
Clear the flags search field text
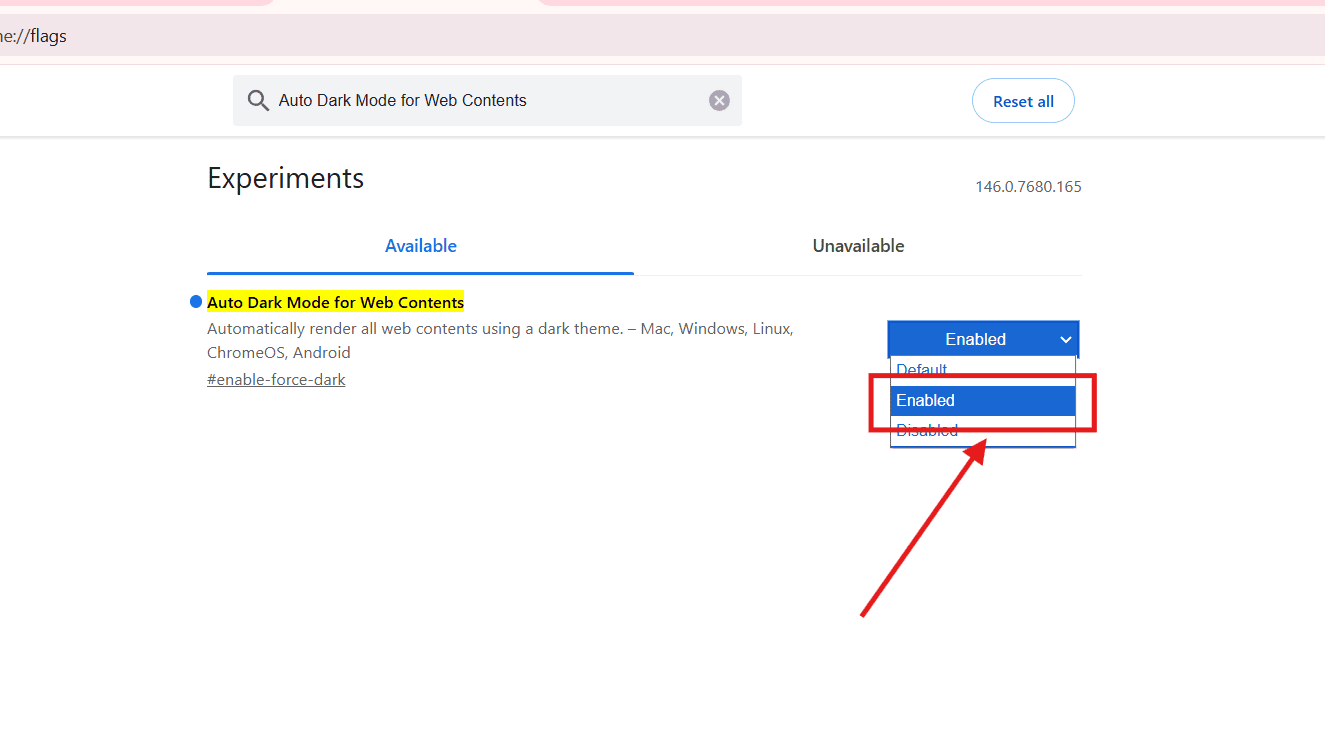(x=719, y=100)
